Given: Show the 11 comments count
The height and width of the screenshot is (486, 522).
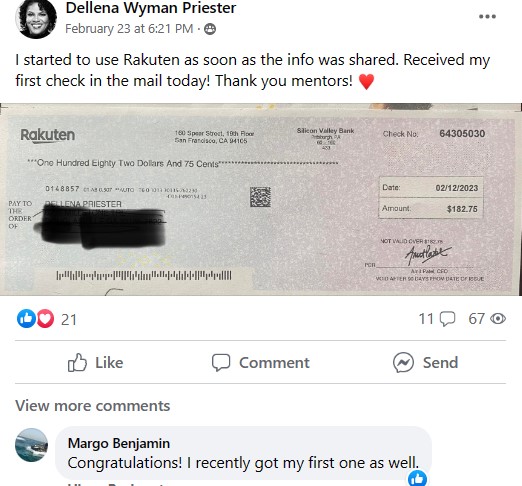Looking at the screenshot, I should [426, 319].
